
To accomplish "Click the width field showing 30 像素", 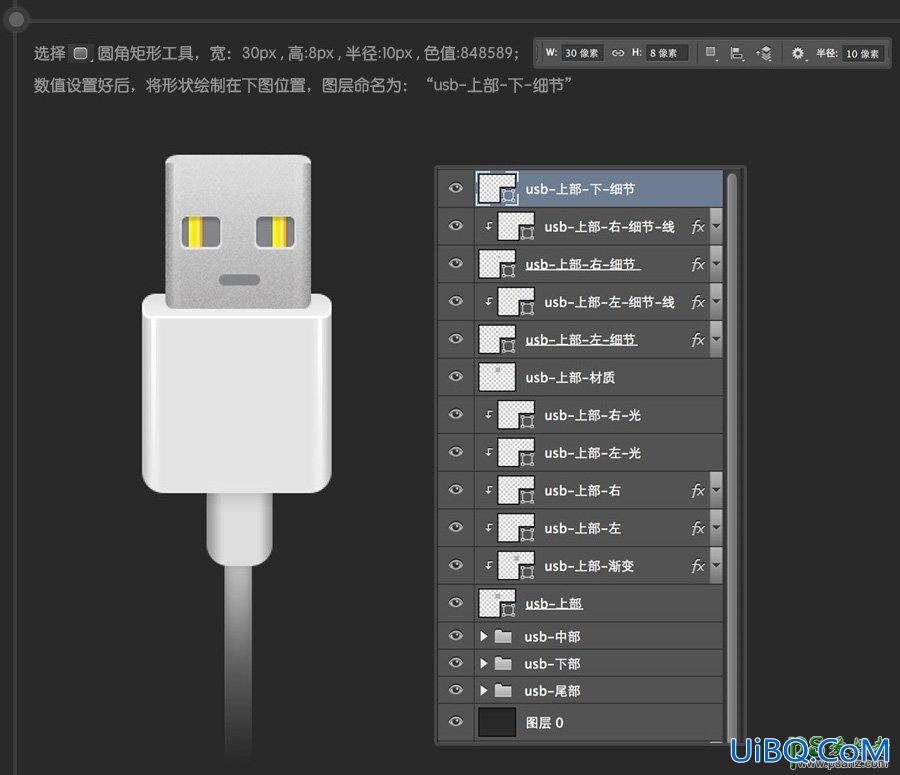I will pos(581,53).
